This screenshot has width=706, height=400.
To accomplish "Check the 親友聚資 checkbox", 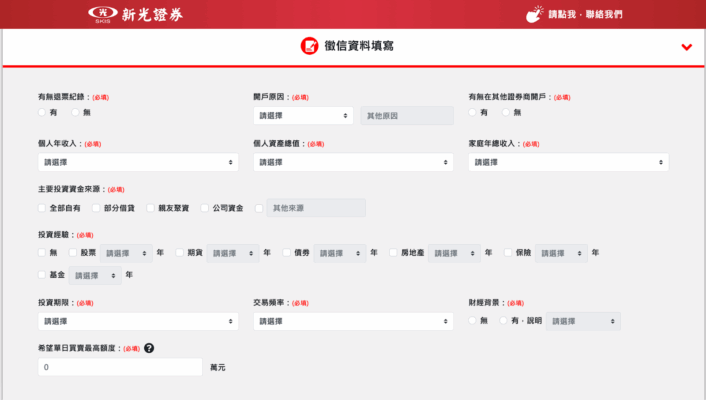I will [x=150, y=208].
